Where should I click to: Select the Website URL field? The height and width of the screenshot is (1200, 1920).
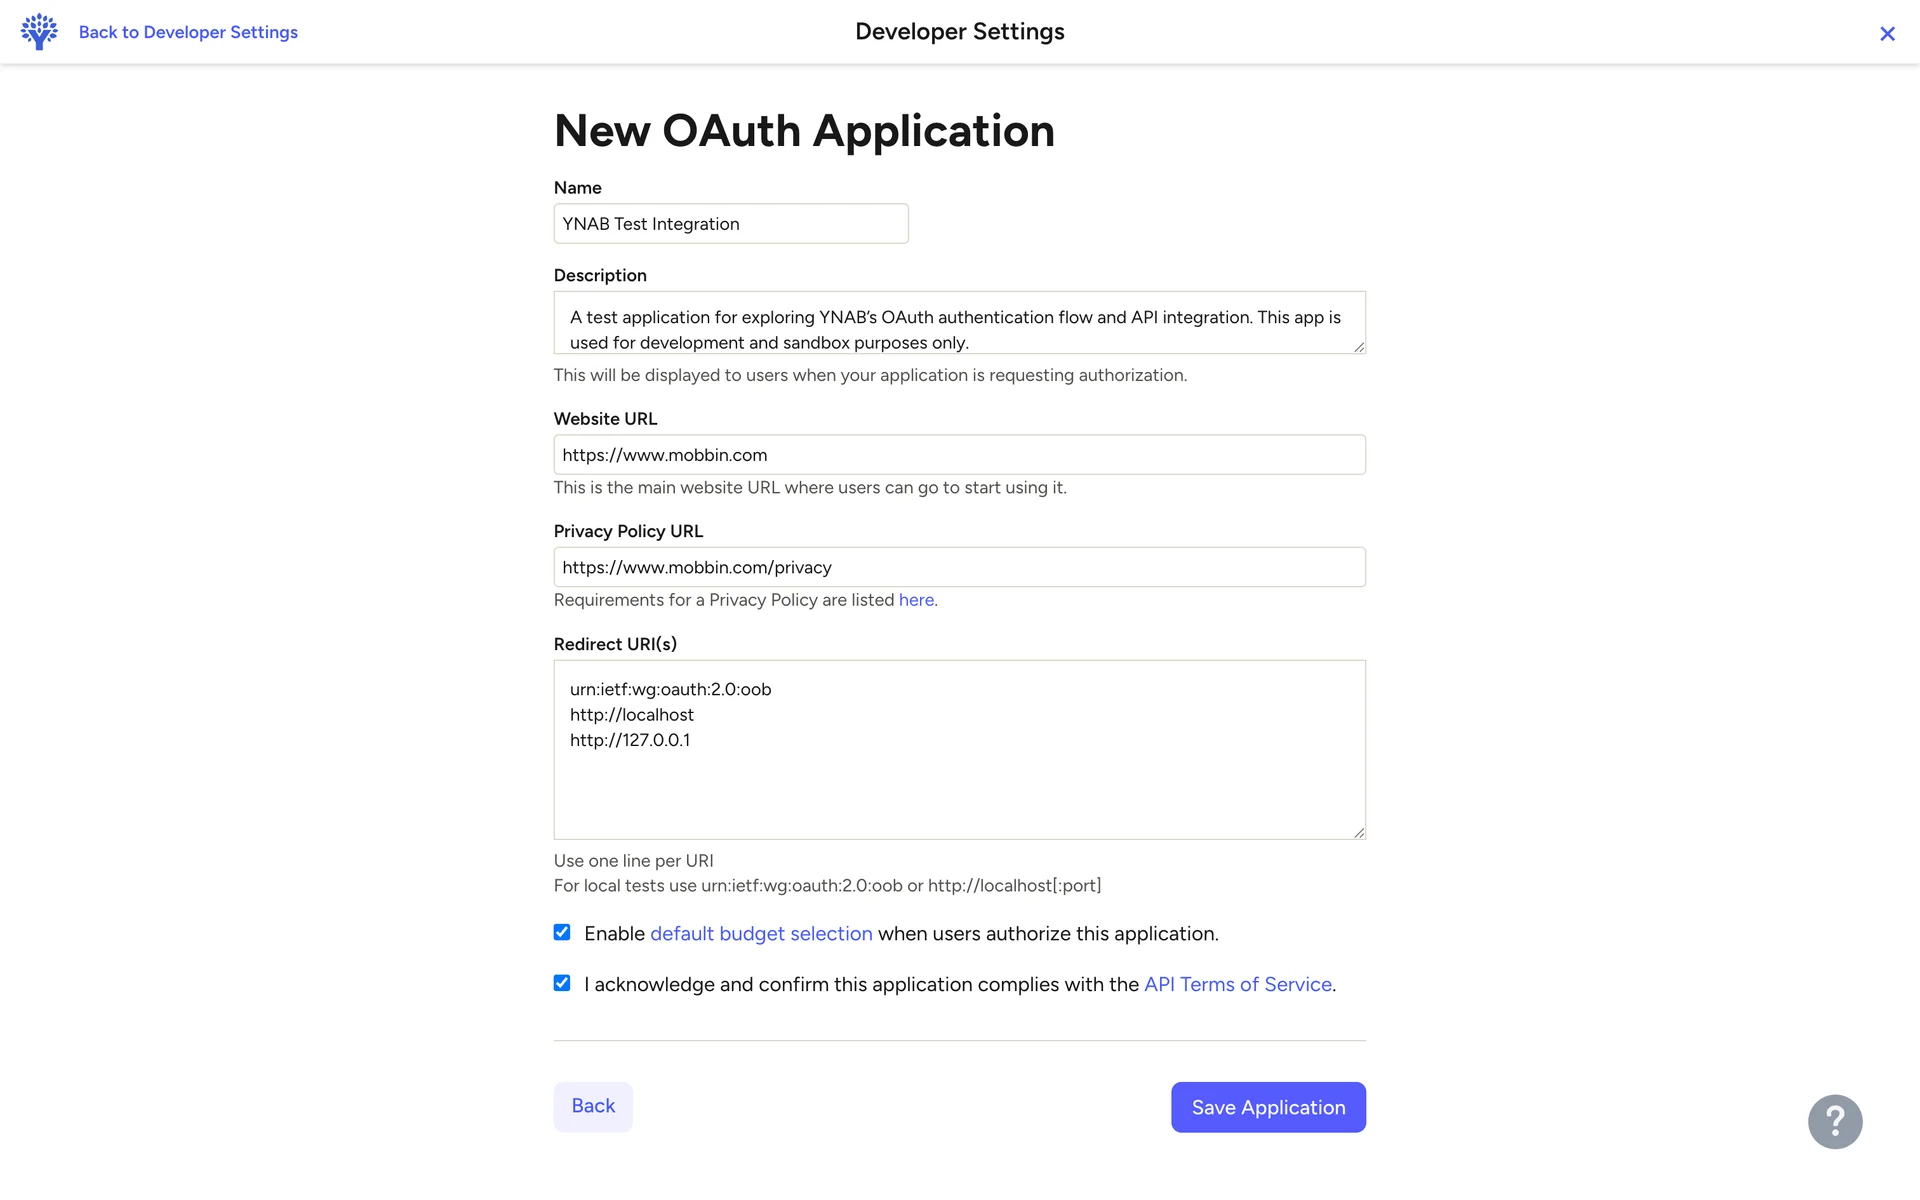(959, 455)
